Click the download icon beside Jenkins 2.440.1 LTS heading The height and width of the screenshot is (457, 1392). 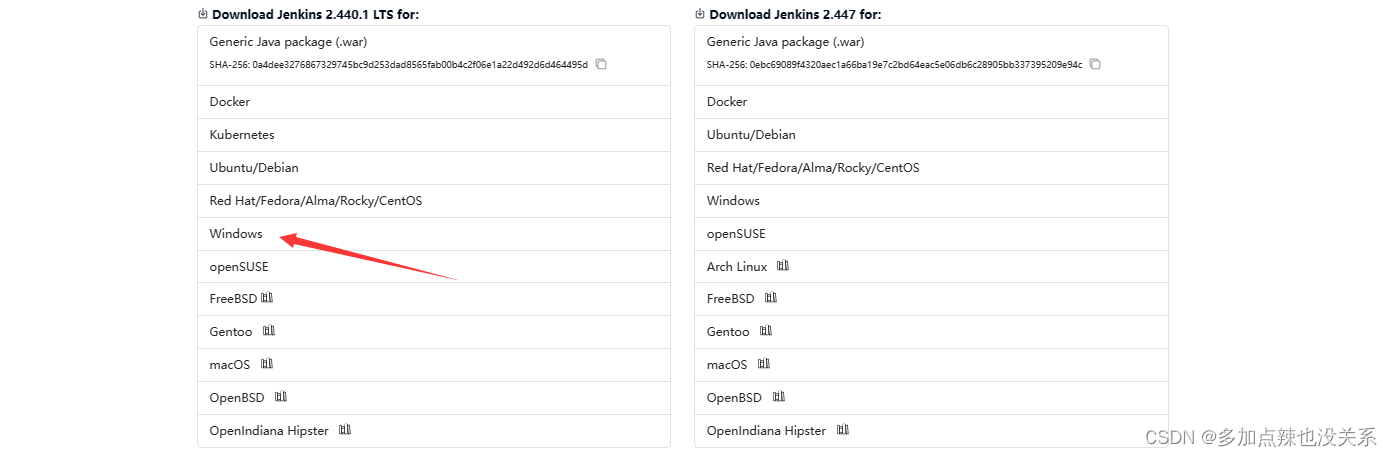(x=203, y=14)
